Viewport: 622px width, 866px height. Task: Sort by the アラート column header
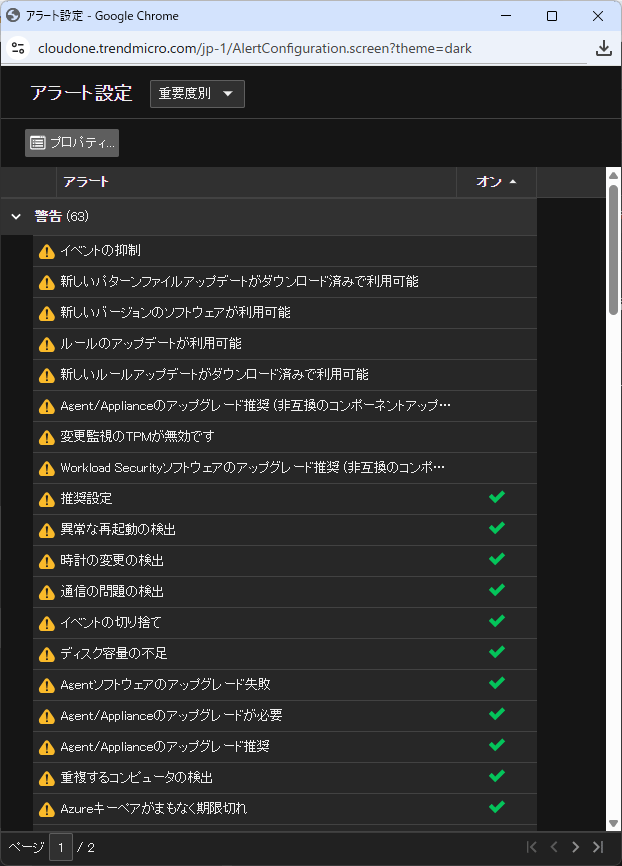[x=256, y=182]
